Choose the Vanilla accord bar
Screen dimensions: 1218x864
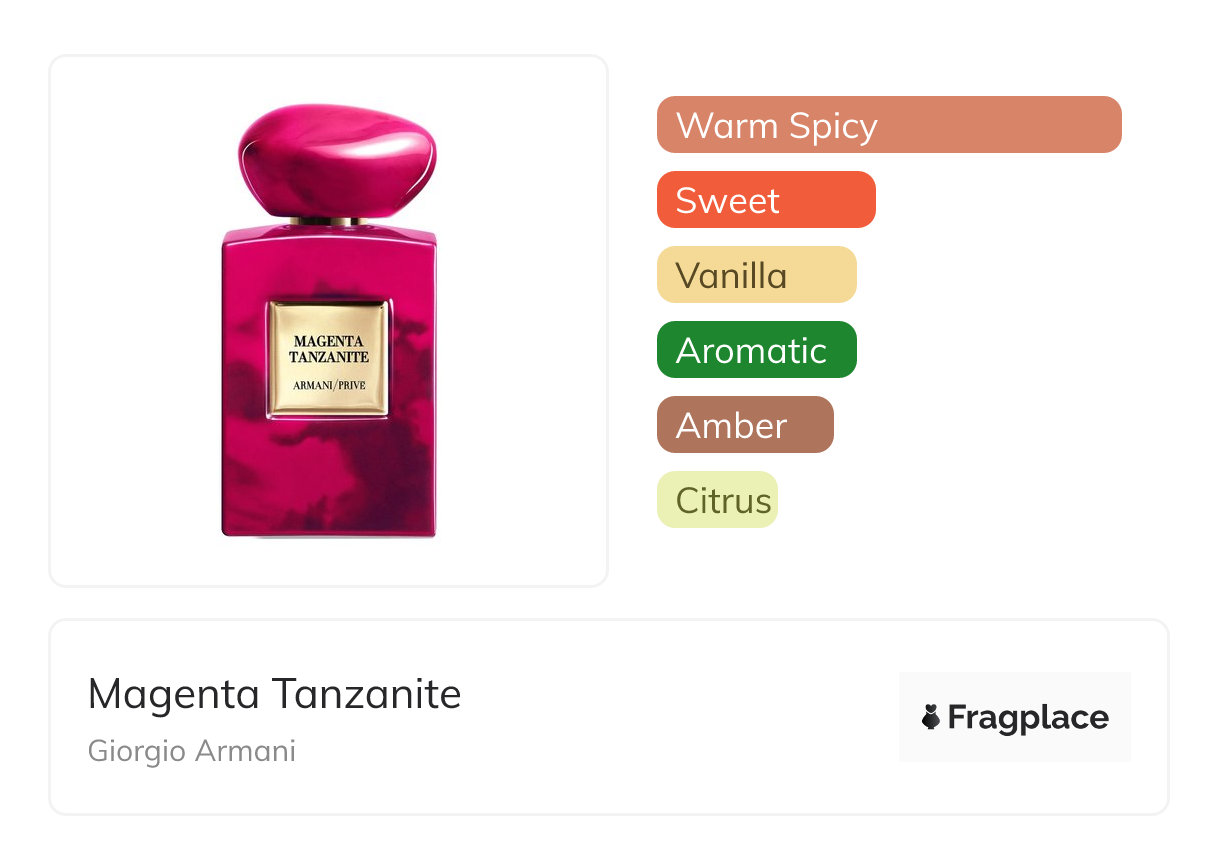pos(757,275)
